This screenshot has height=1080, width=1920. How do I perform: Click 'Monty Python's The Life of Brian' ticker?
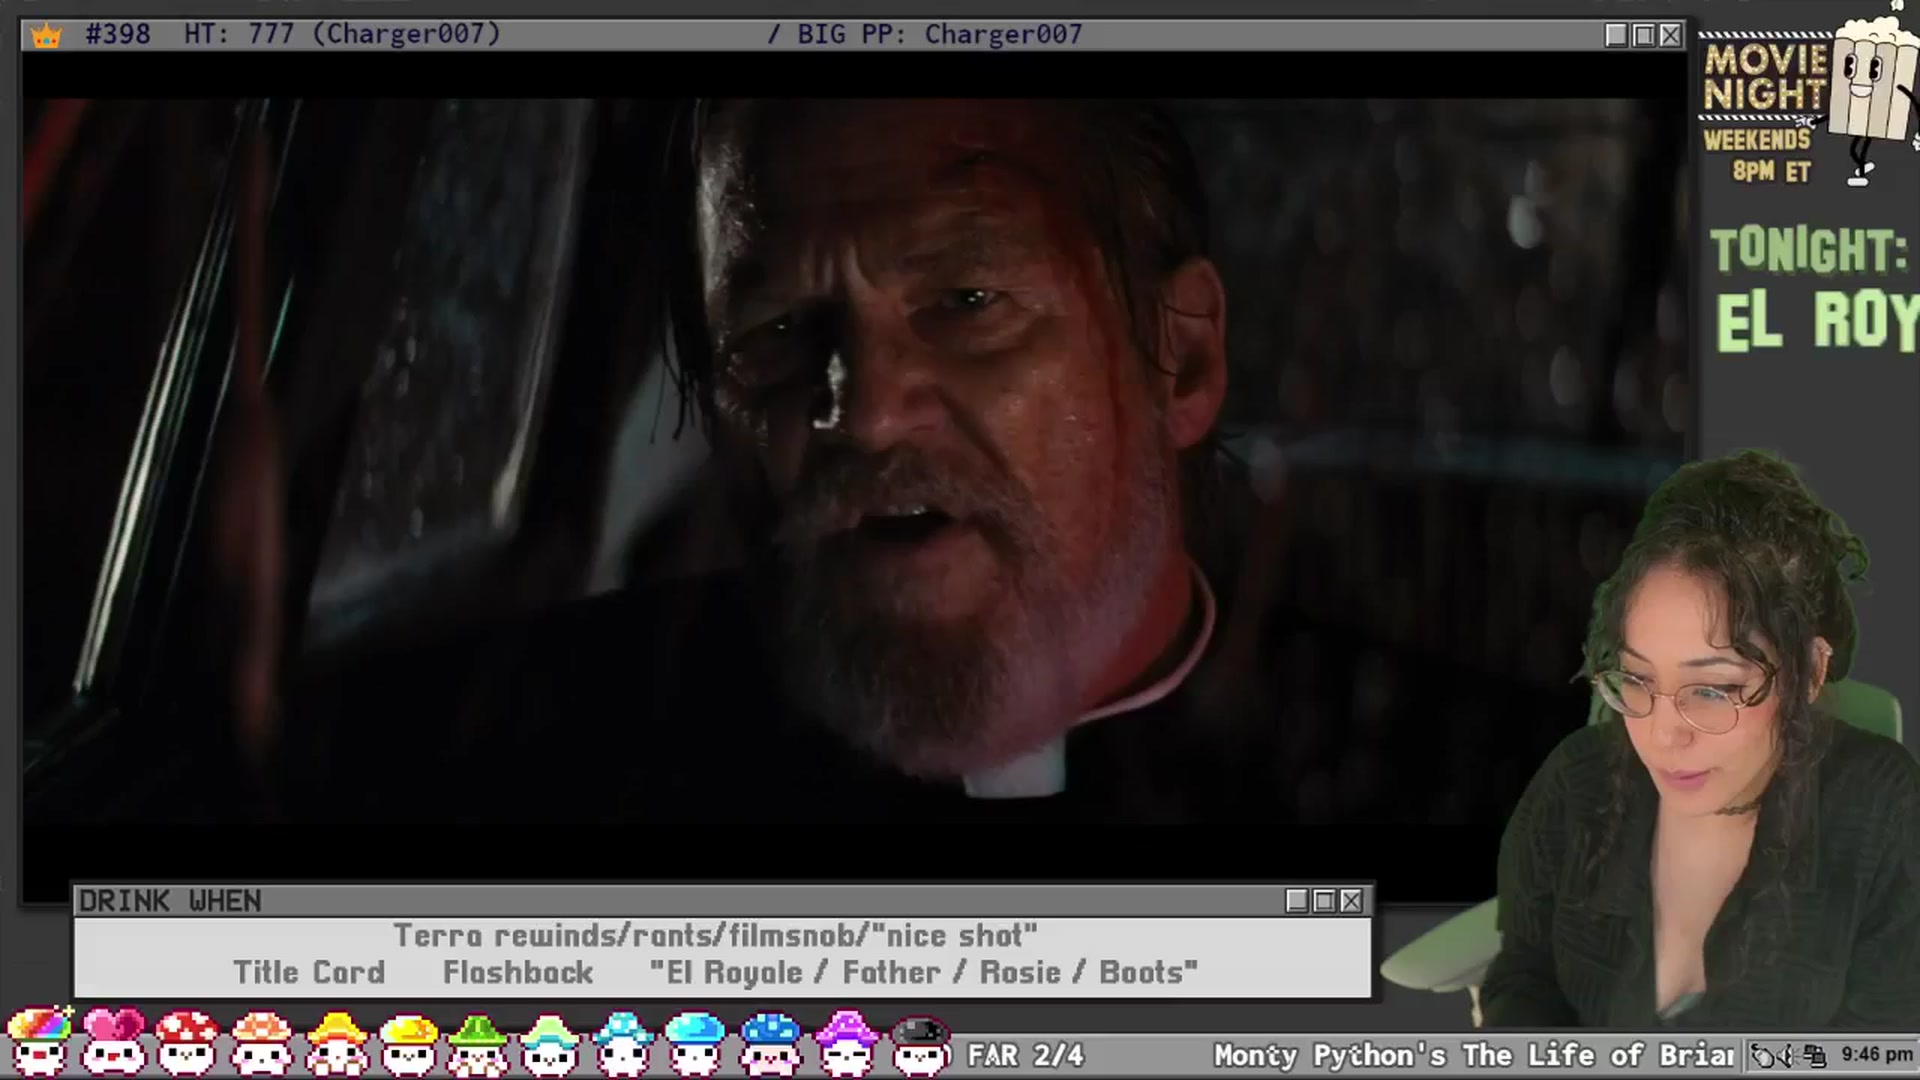coord(1474,1055)
